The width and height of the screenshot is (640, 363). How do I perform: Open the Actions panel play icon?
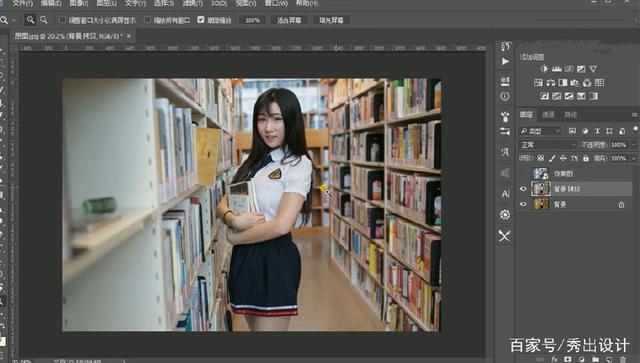pyautogui.click(x=505, y=61)
